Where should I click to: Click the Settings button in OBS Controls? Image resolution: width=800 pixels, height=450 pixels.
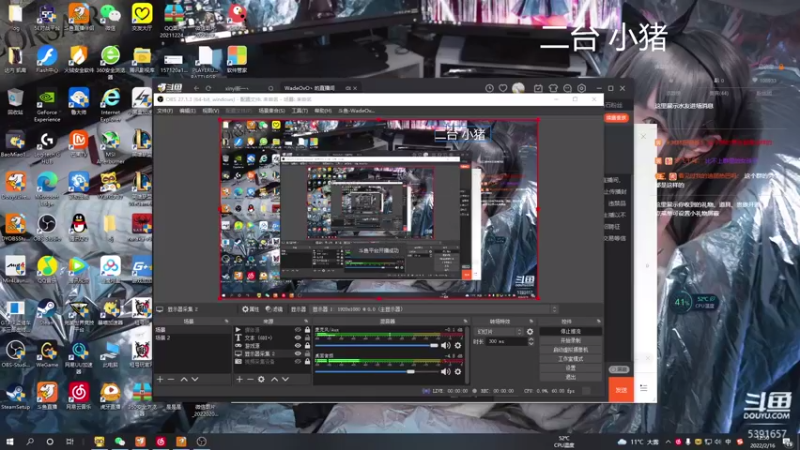(x=570, y=368)
